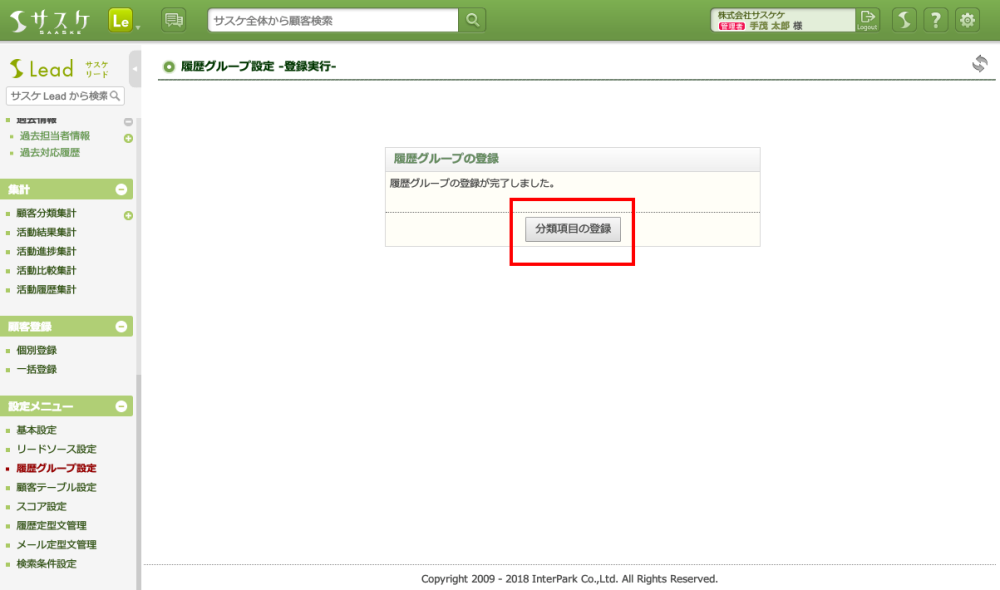Collapse the 設定メニュー section
The width and height of the screenshot is (1000, 590).
122,406
